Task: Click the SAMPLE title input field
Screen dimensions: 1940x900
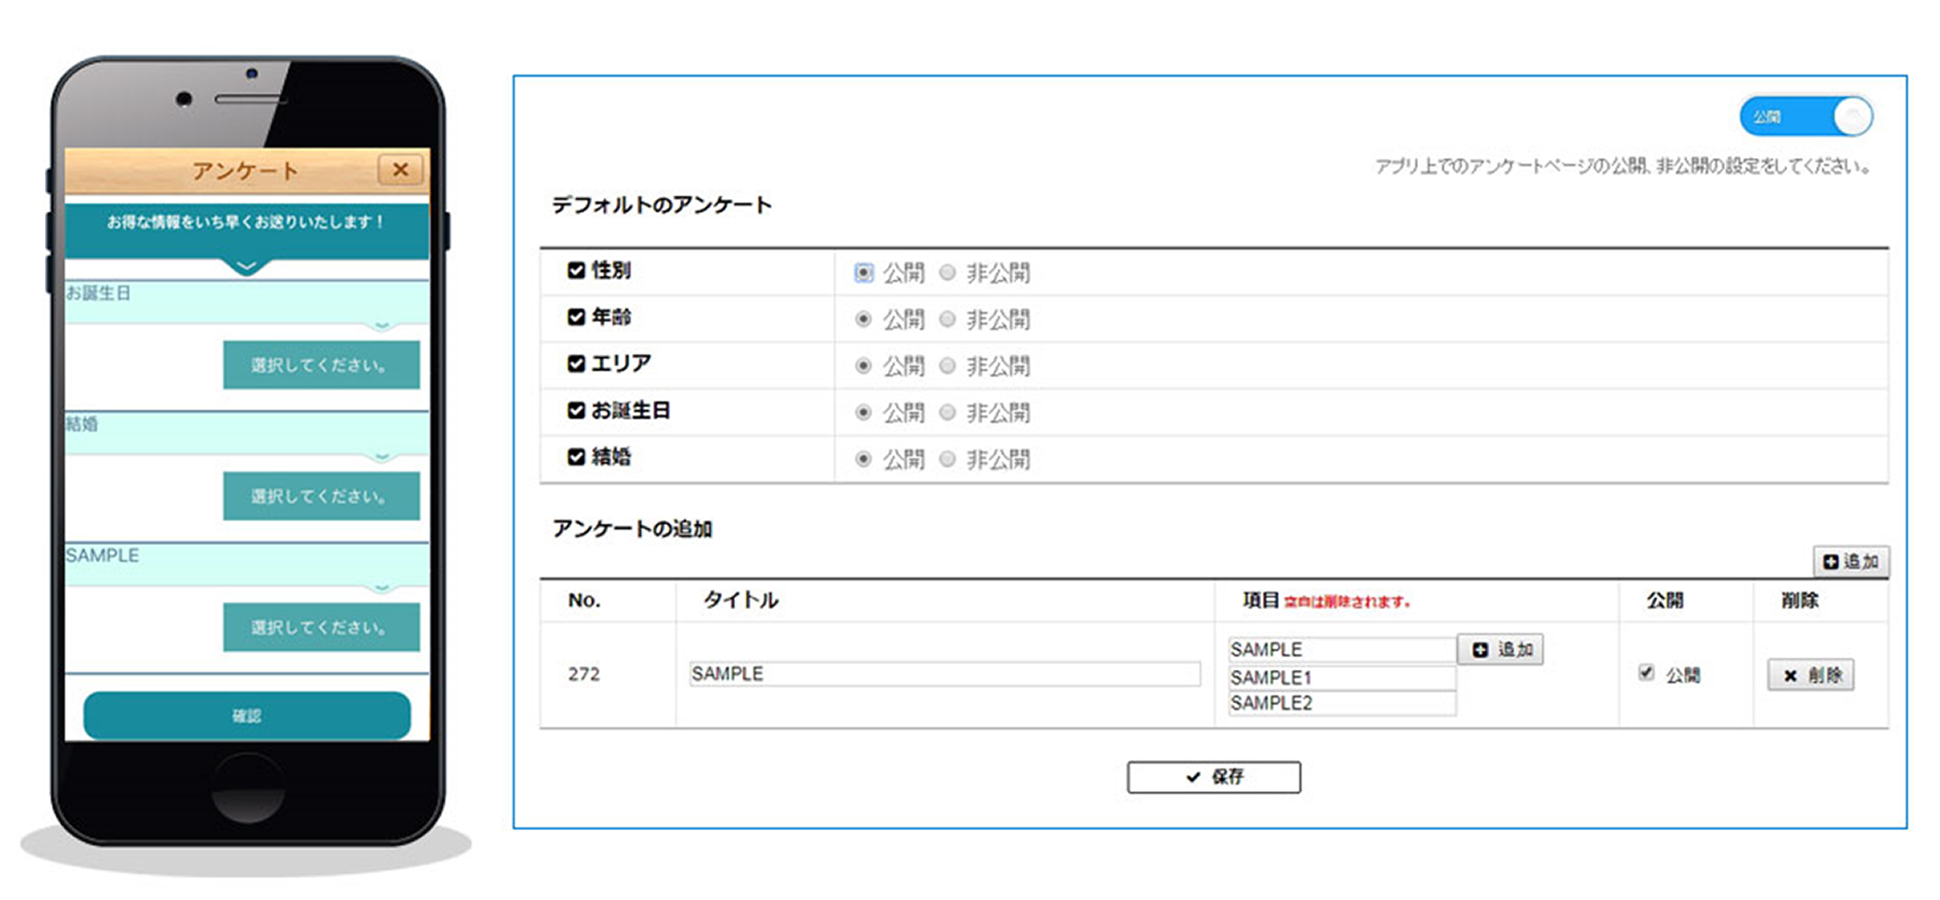Action: point(940,673)
